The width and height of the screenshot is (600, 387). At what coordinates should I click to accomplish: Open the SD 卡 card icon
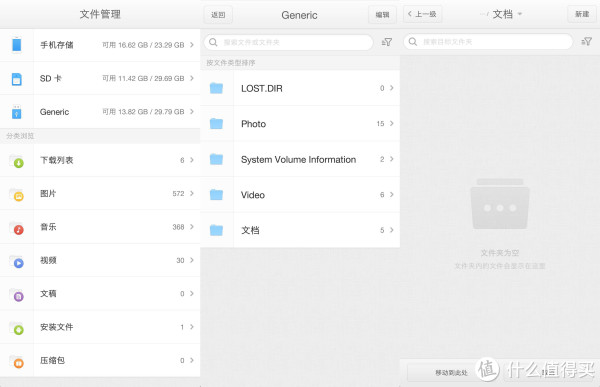tap(16, 79)
